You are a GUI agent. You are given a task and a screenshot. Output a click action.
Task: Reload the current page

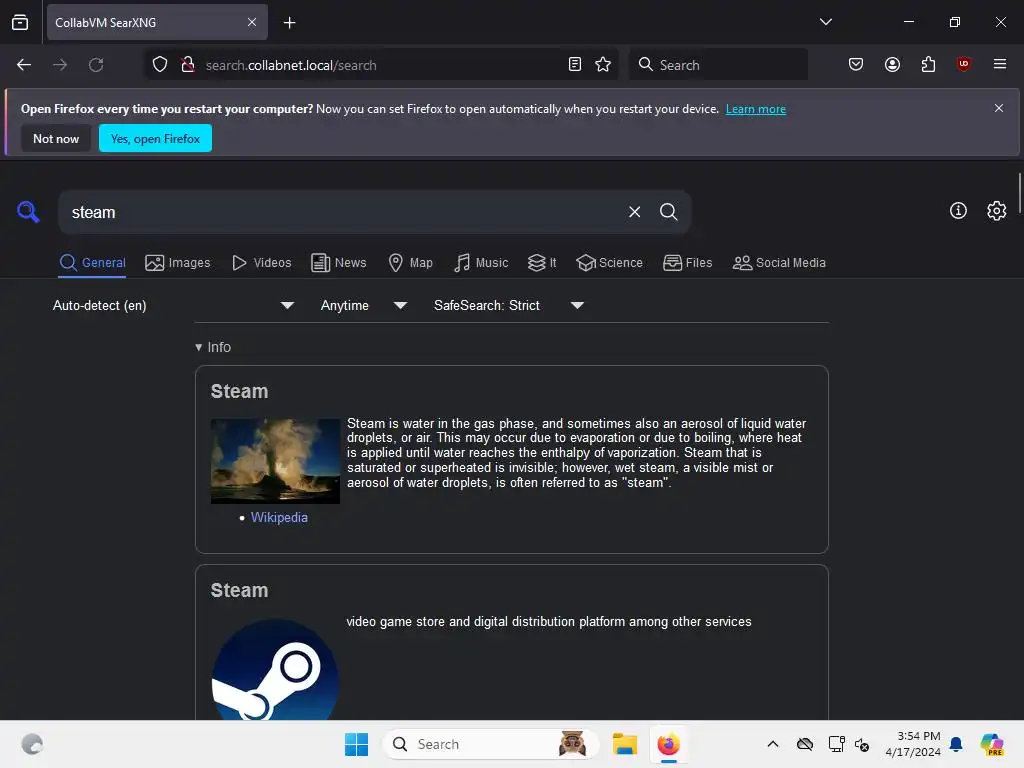point(96,65)
